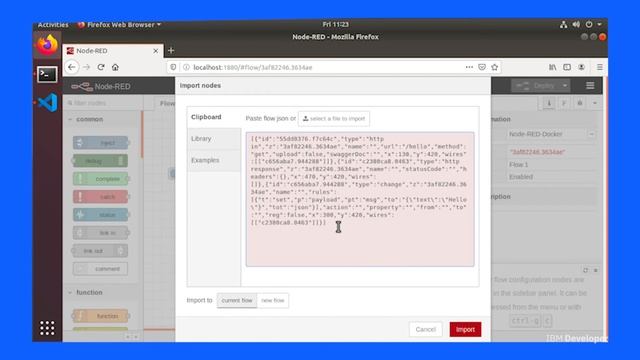This screenshot has width=640, height=360.
Task: Select the function node in palette
Action: coord(100,316)
